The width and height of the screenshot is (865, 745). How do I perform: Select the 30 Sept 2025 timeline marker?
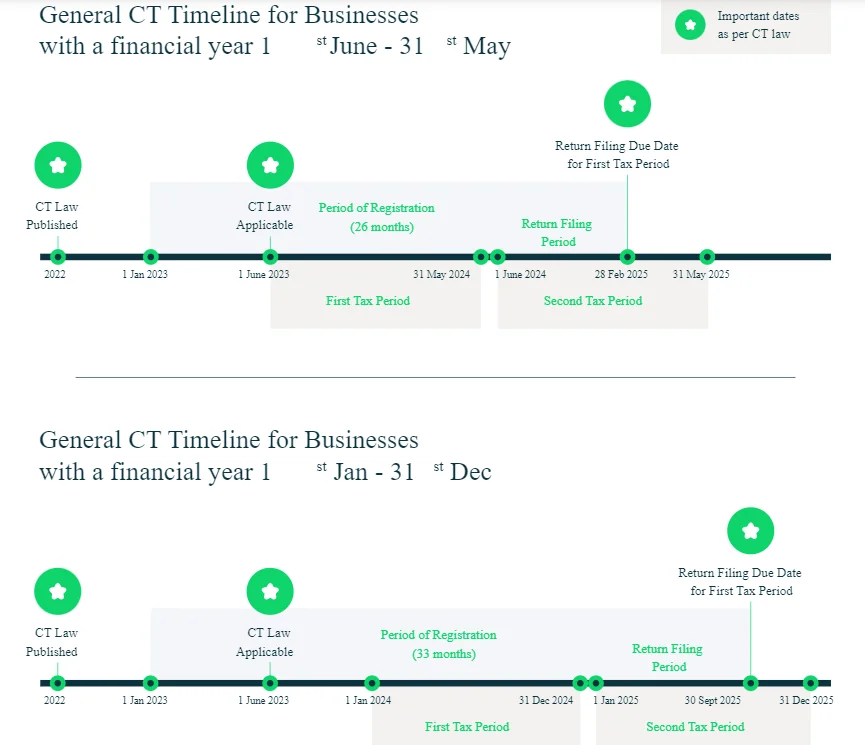click(750, 683)
